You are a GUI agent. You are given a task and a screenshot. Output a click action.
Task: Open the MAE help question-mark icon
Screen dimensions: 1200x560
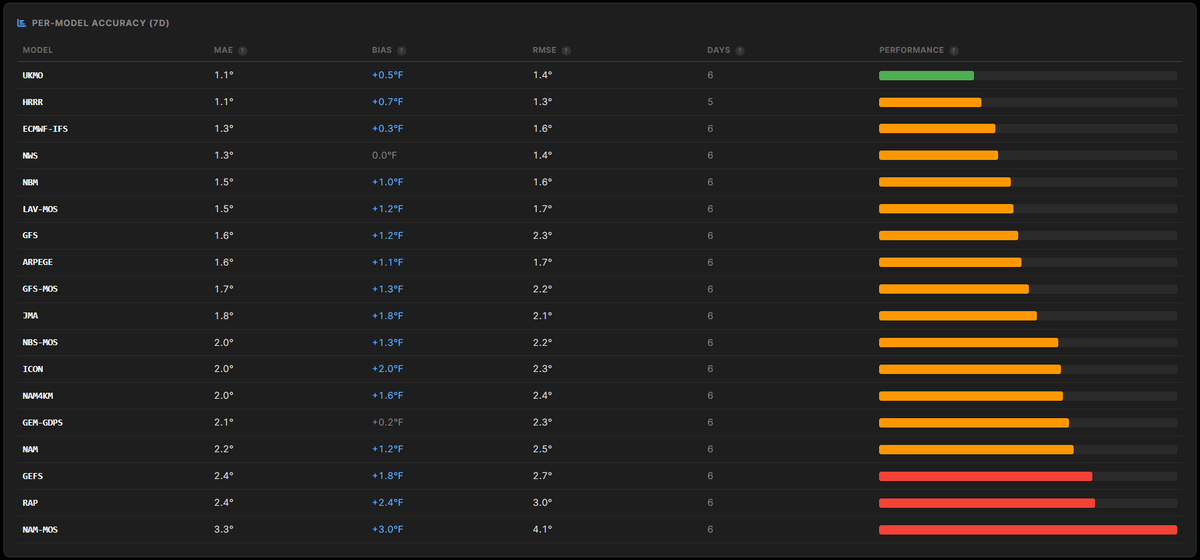point(243,50)
